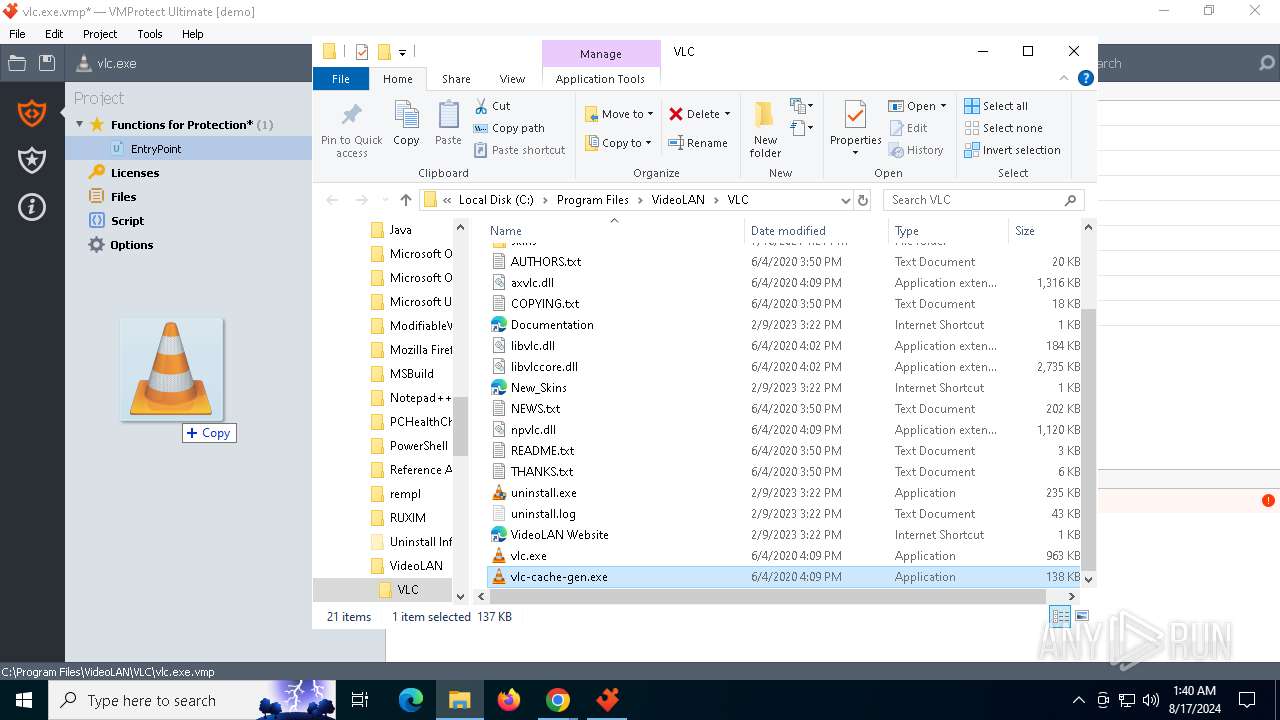Refresh the VLC folder view
1280x720 pixels.
(863, 200)
